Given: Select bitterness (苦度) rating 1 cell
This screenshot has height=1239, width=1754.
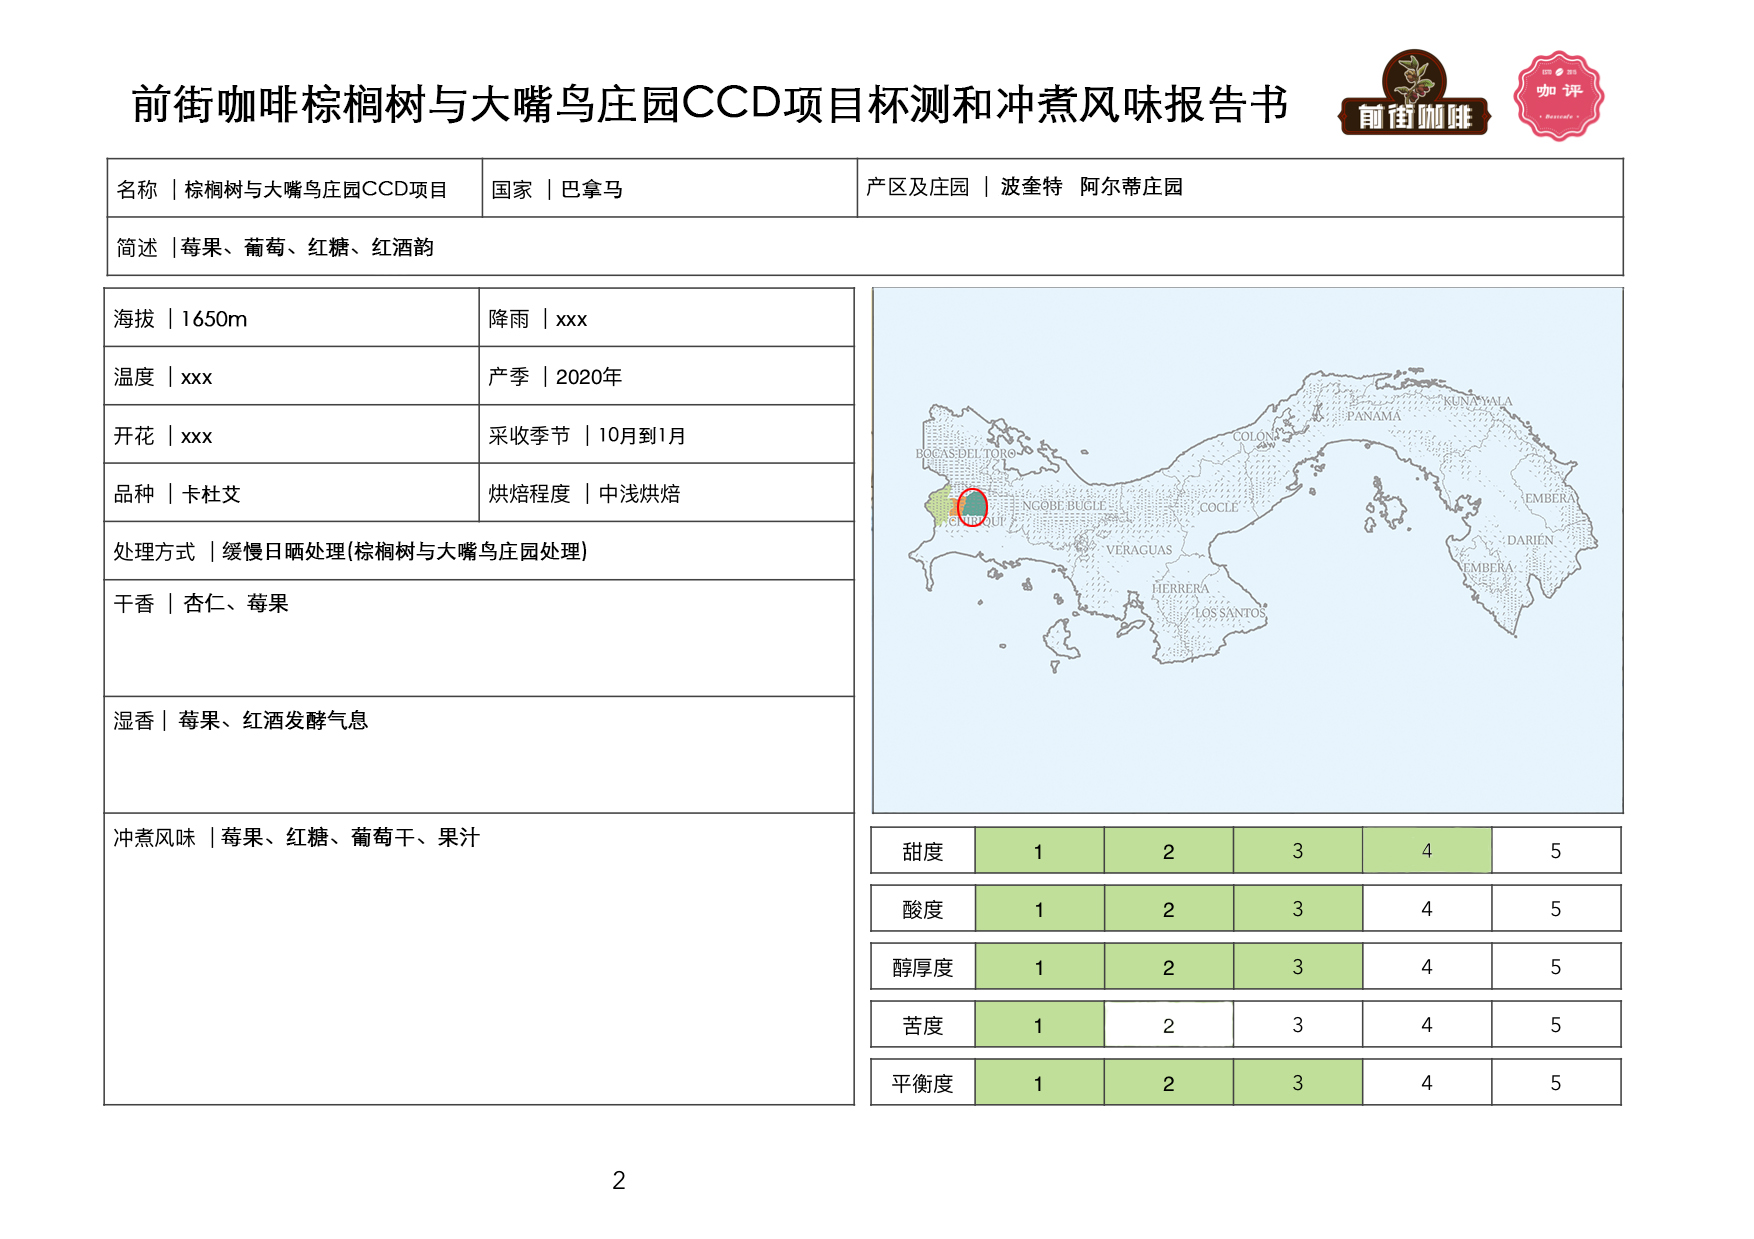Looking at the screenshot, I should (x=1038, y=1025).
